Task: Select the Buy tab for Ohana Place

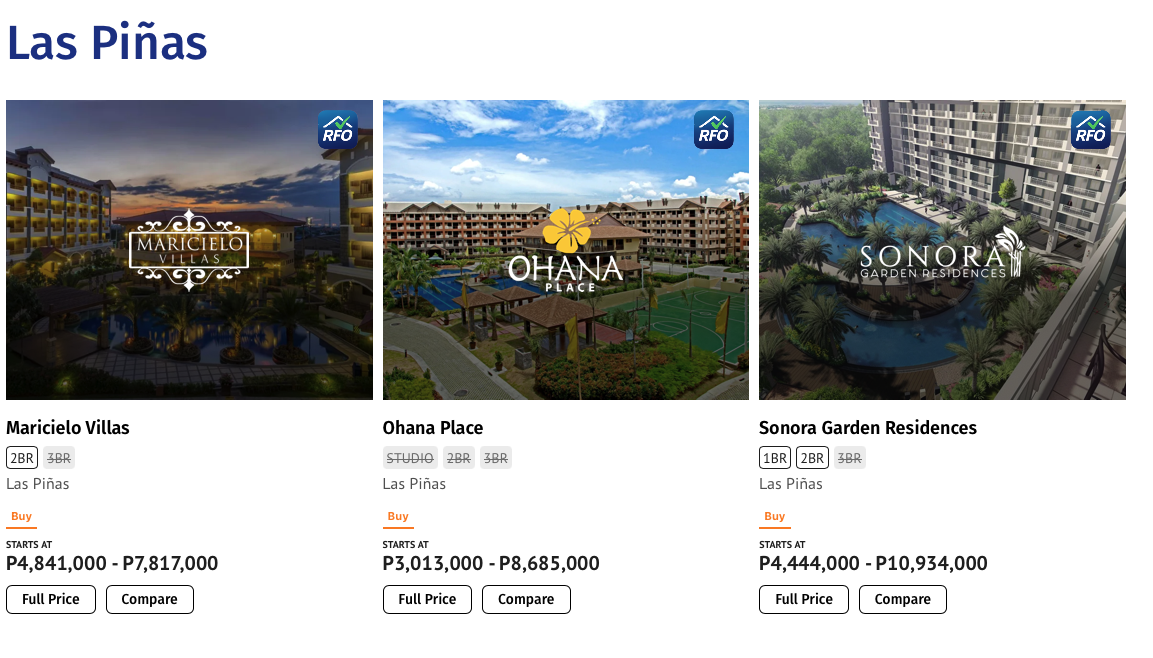Action: click(x=398, y=517)
